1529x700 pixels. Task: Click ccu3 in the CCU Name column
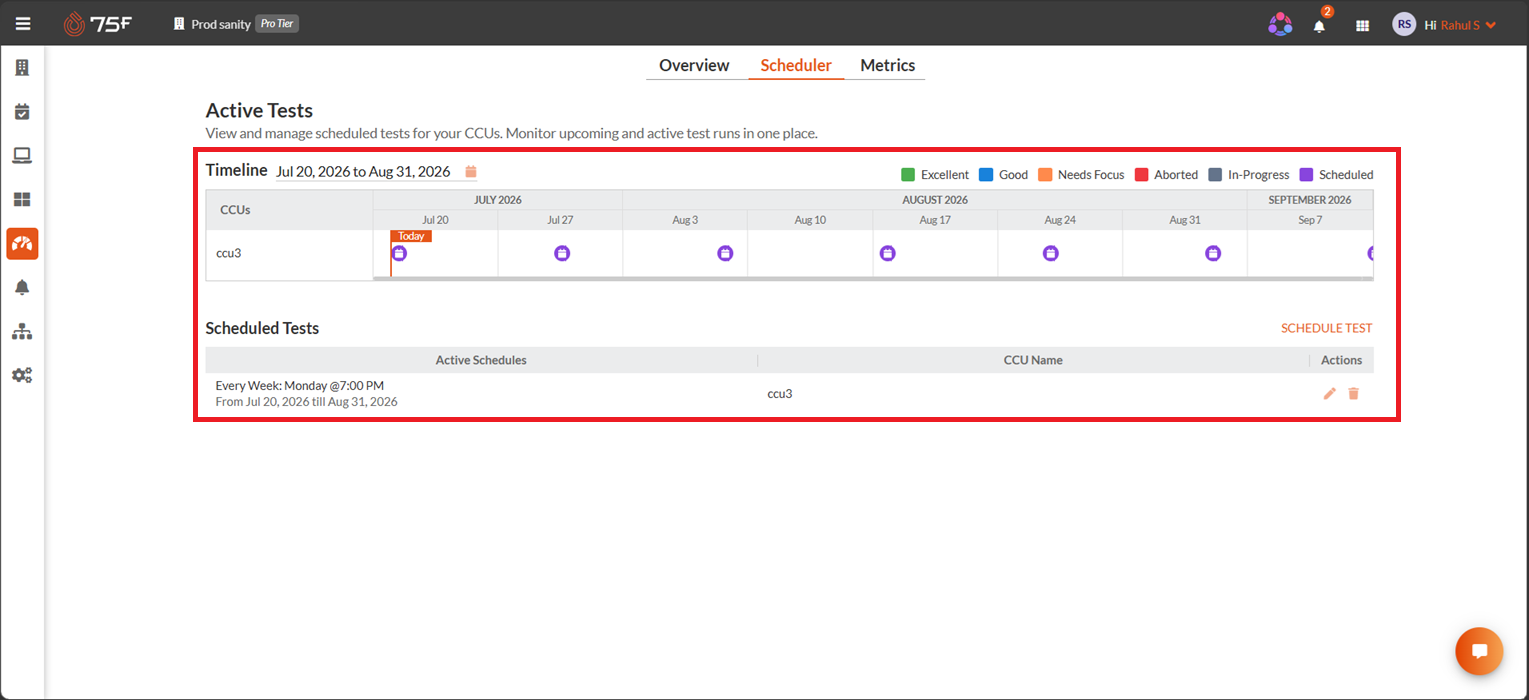point(780,393)
